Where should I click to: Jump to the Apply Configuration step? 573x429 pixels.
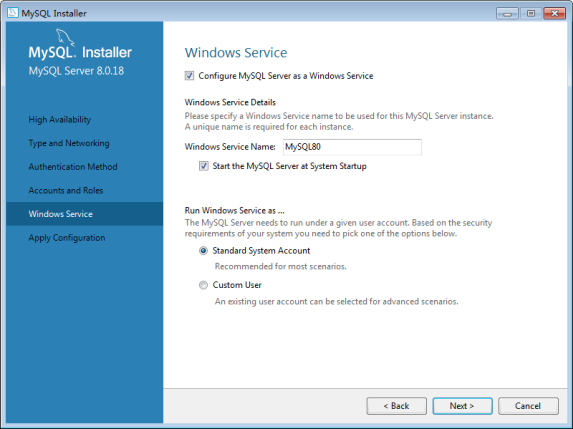(67, 238)
